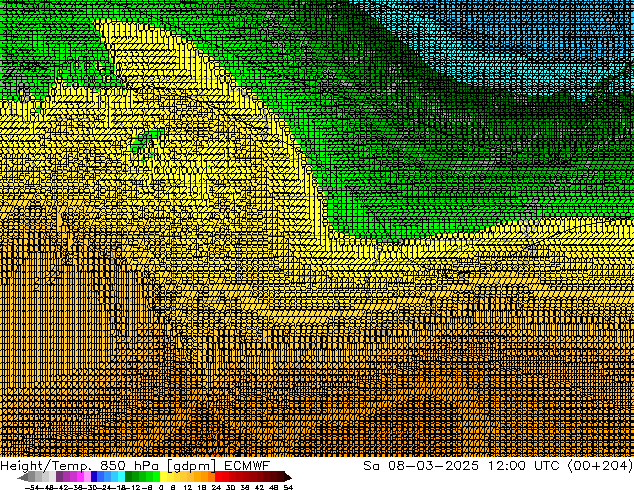Click the legend value "12"
634x490 pixels.
188,487
